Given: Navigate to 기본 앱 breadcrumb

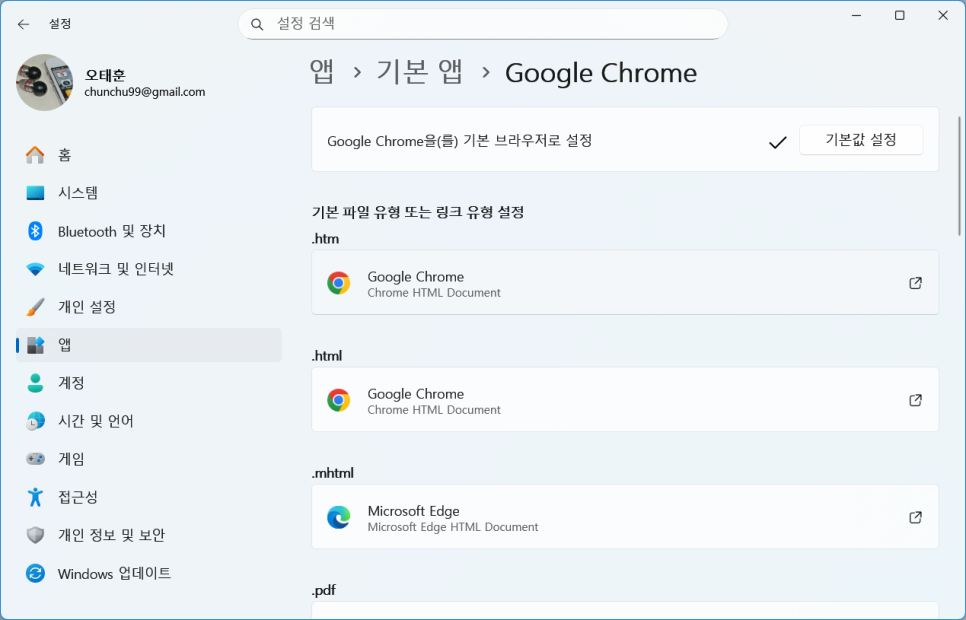Looking at the screenshot, I should tap(420, 72).
